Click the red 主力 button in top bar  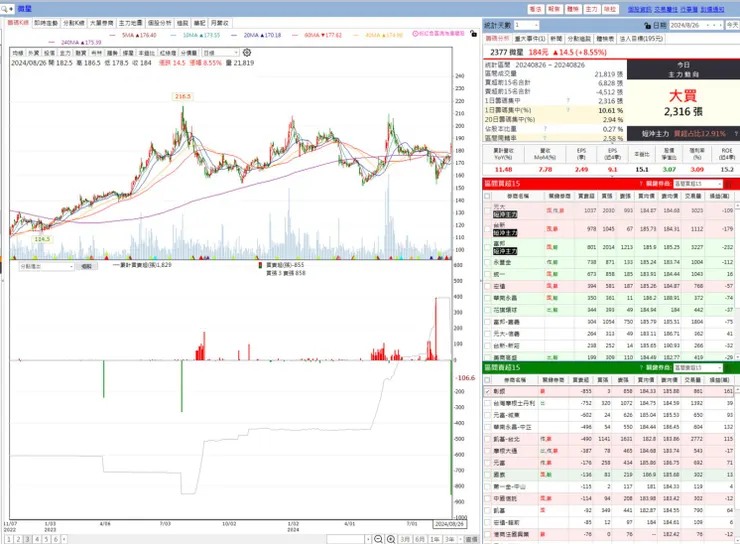[x=591, y=9]
